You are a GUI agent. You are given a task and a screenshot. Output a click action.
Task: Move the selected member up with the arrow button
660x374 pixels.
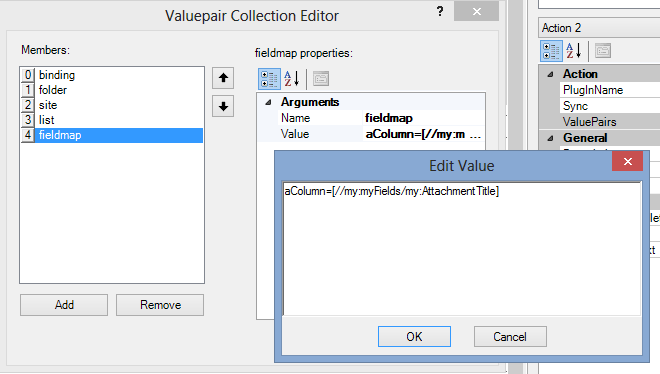[x=223, y=78]
